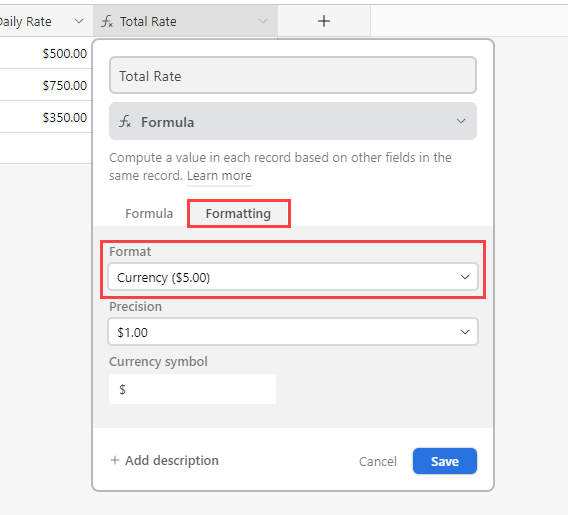Save the field settings
This screenshot has width=568, height=515.
(444, 461)
